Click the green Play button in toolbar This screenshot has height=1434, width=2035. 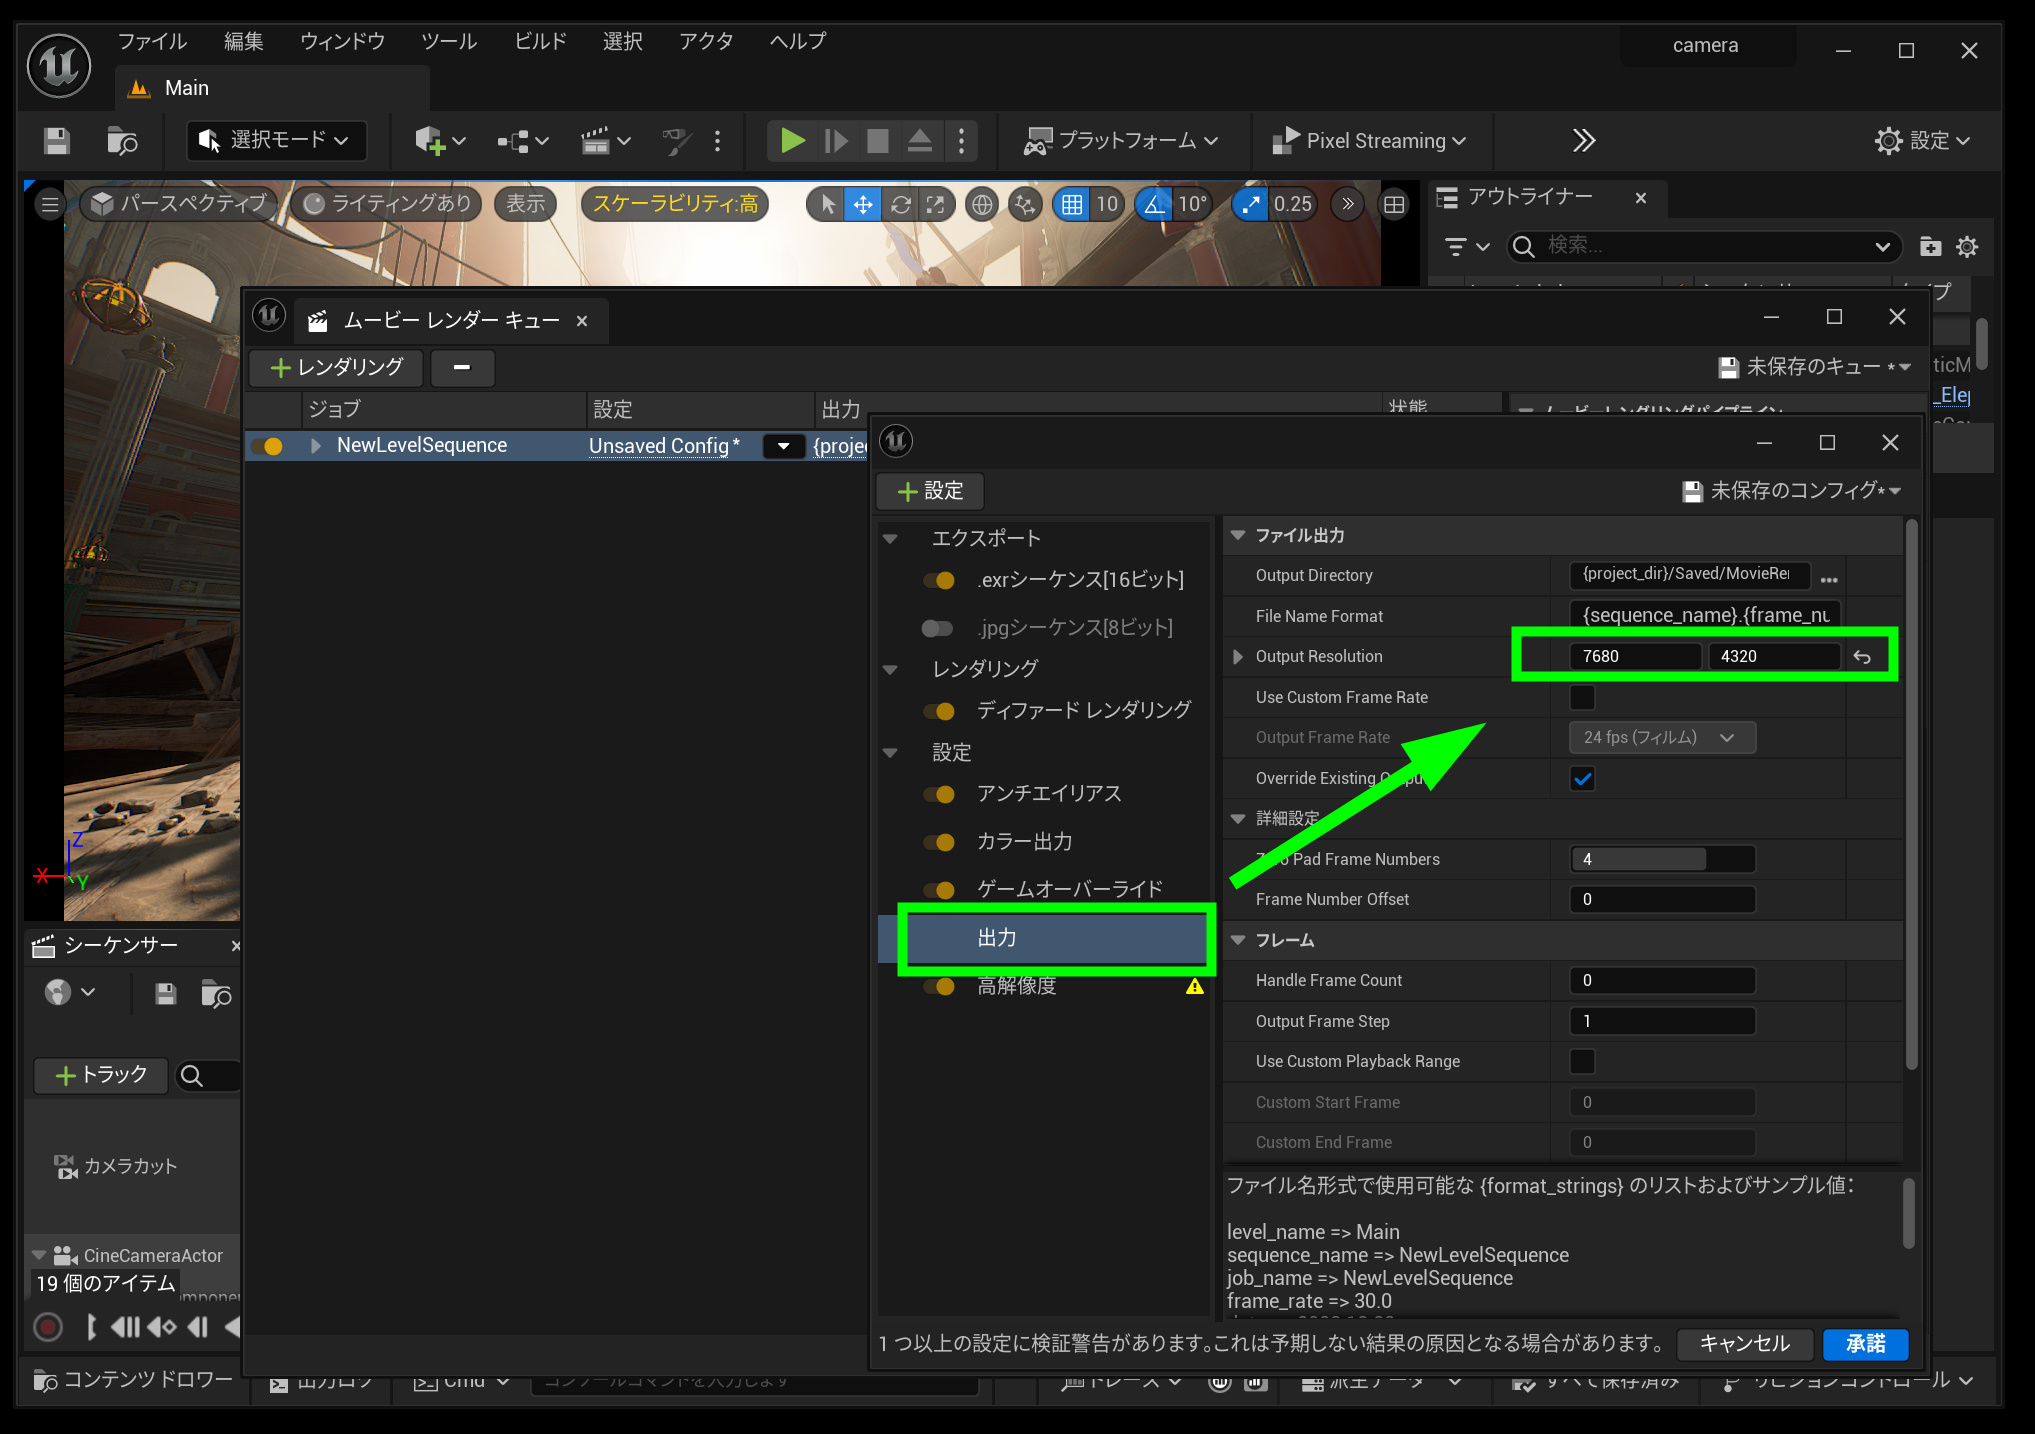[x=792, y=141]
